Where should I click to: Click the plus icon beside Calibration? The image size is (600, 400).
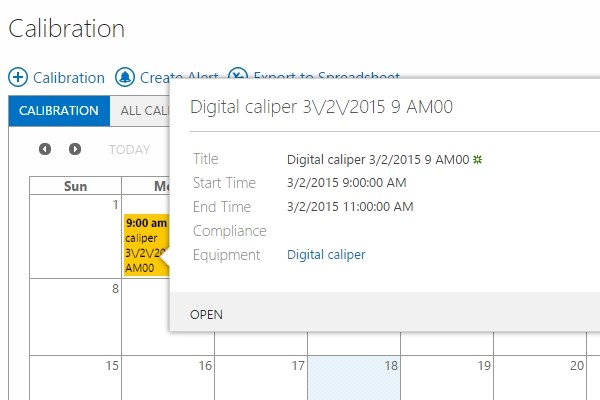[18, 77]
